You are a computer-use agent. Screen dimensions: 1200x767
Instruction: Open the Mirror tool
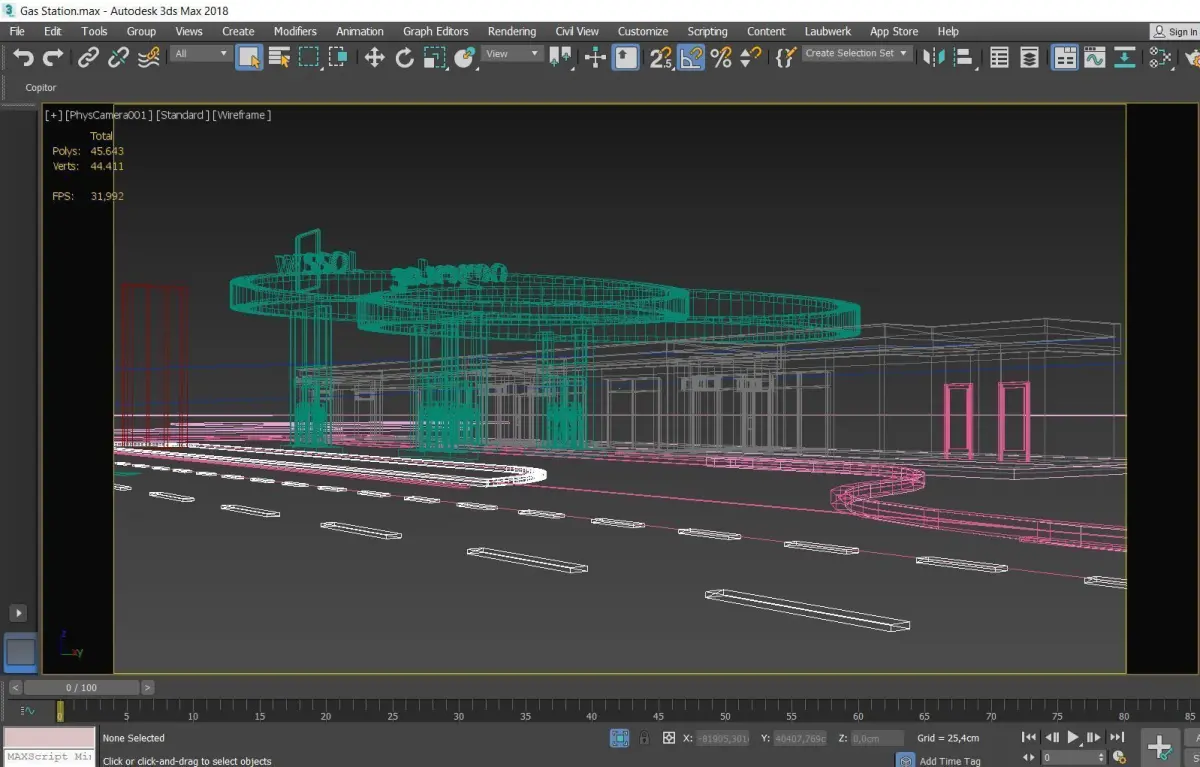(x=933, y=57)
